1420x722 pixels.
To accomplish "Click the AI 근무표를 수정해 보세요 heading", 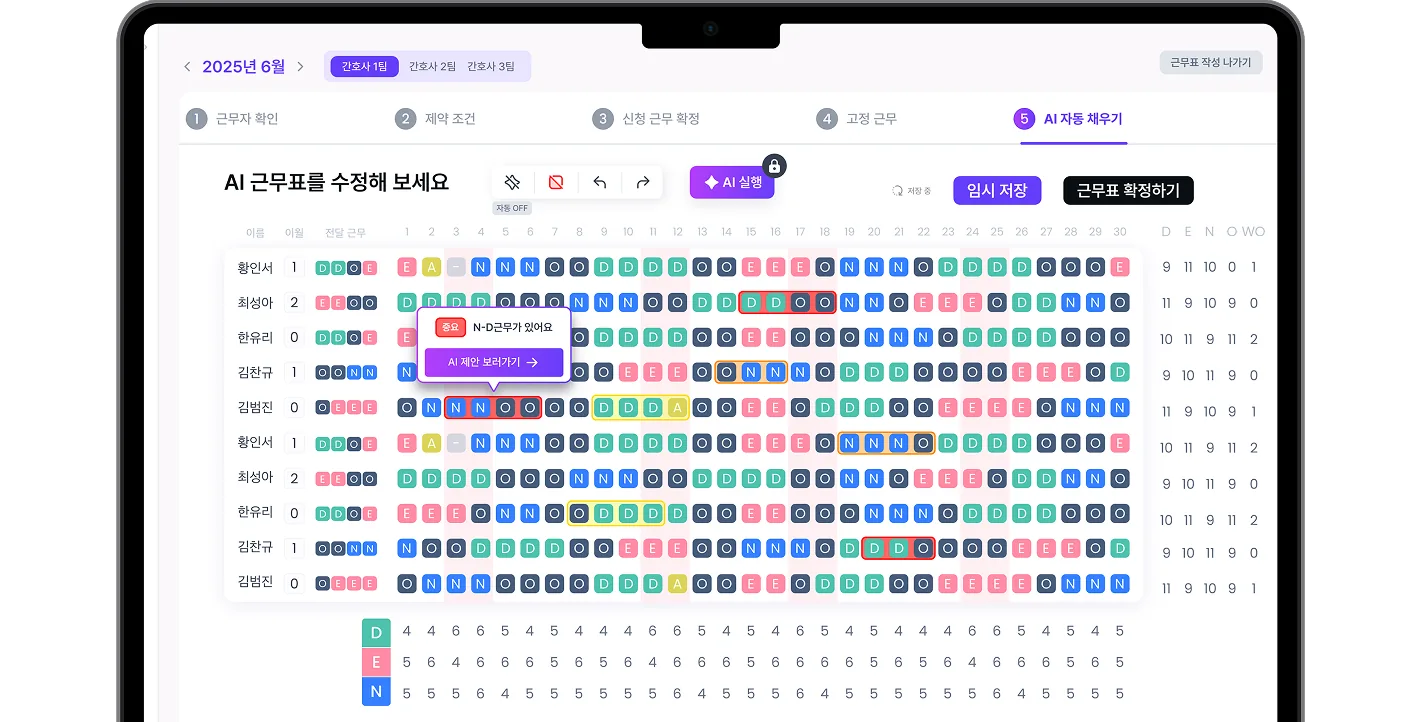I will pyautogui.click(x=337, y=182).
